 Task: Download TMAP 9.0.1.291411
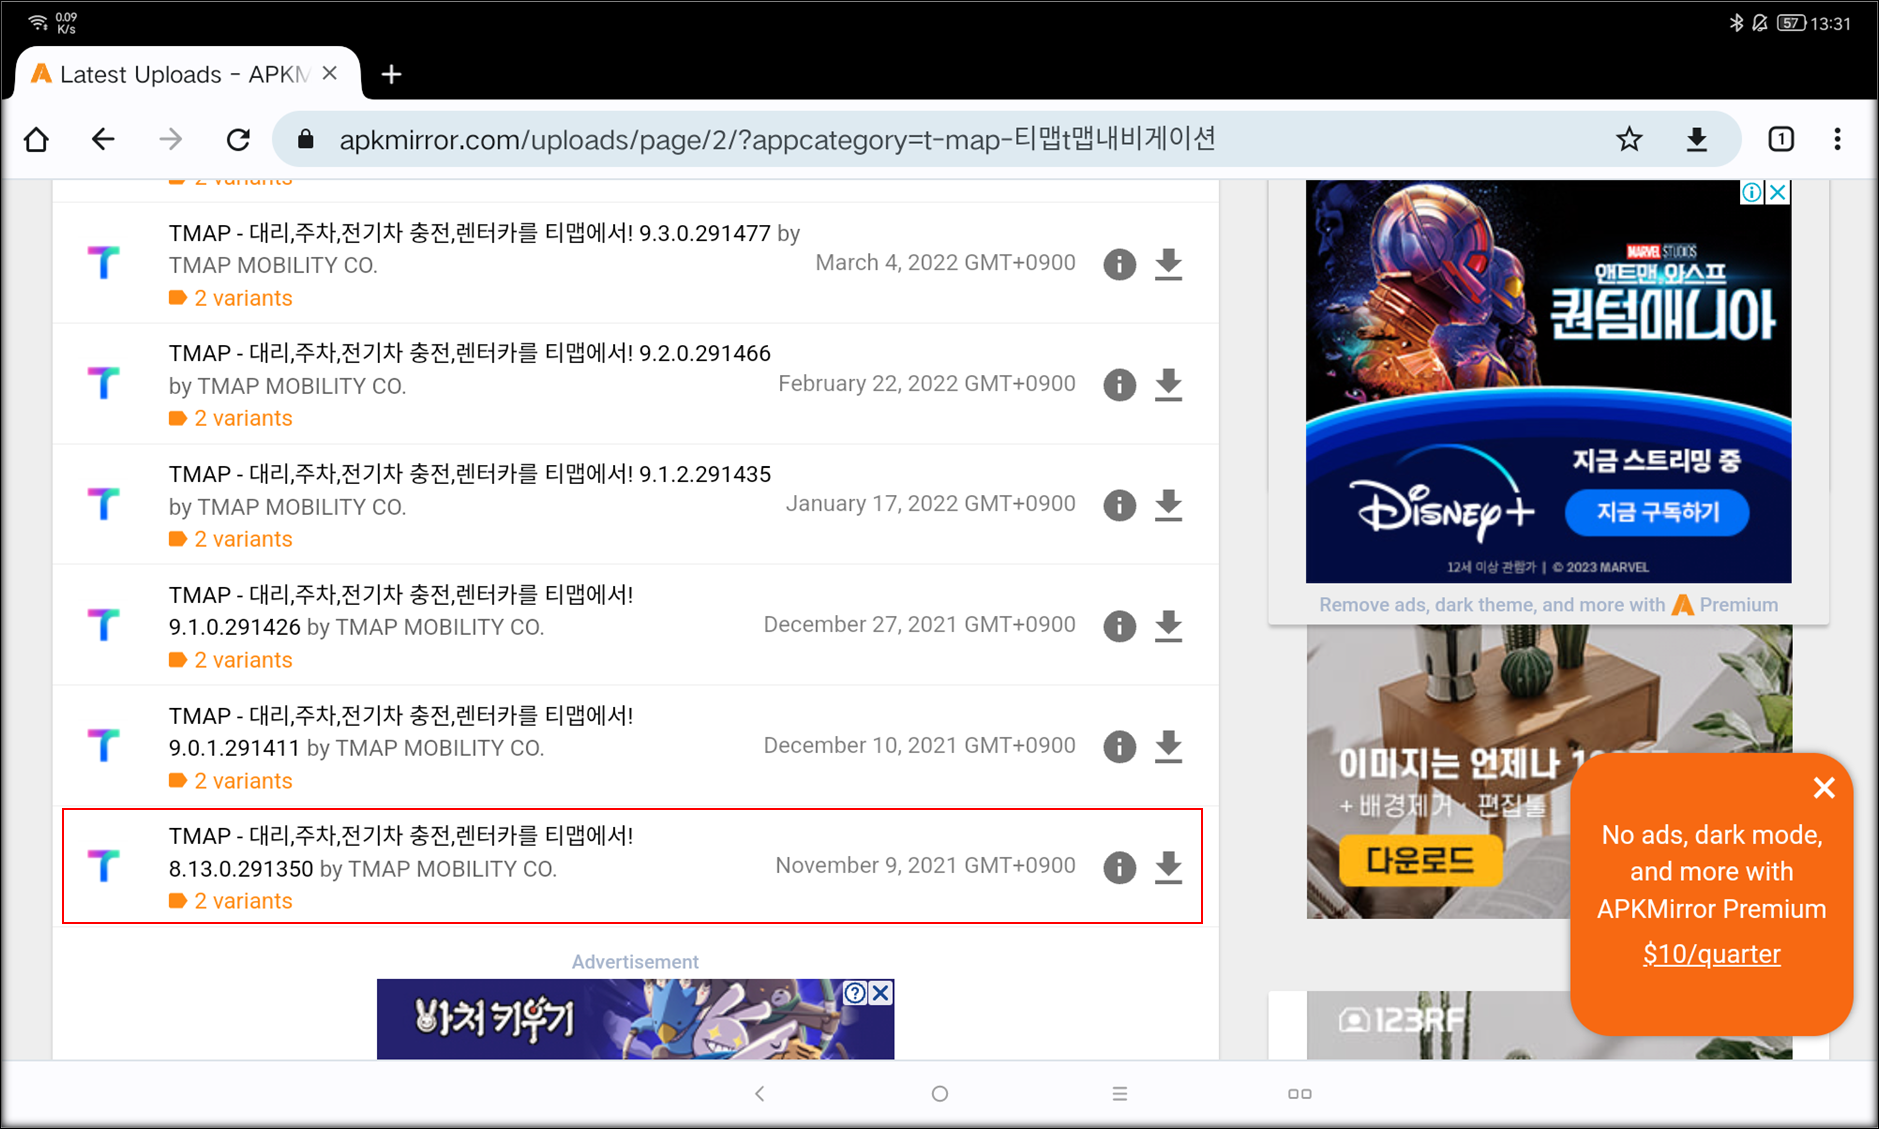coord(1168,747)
